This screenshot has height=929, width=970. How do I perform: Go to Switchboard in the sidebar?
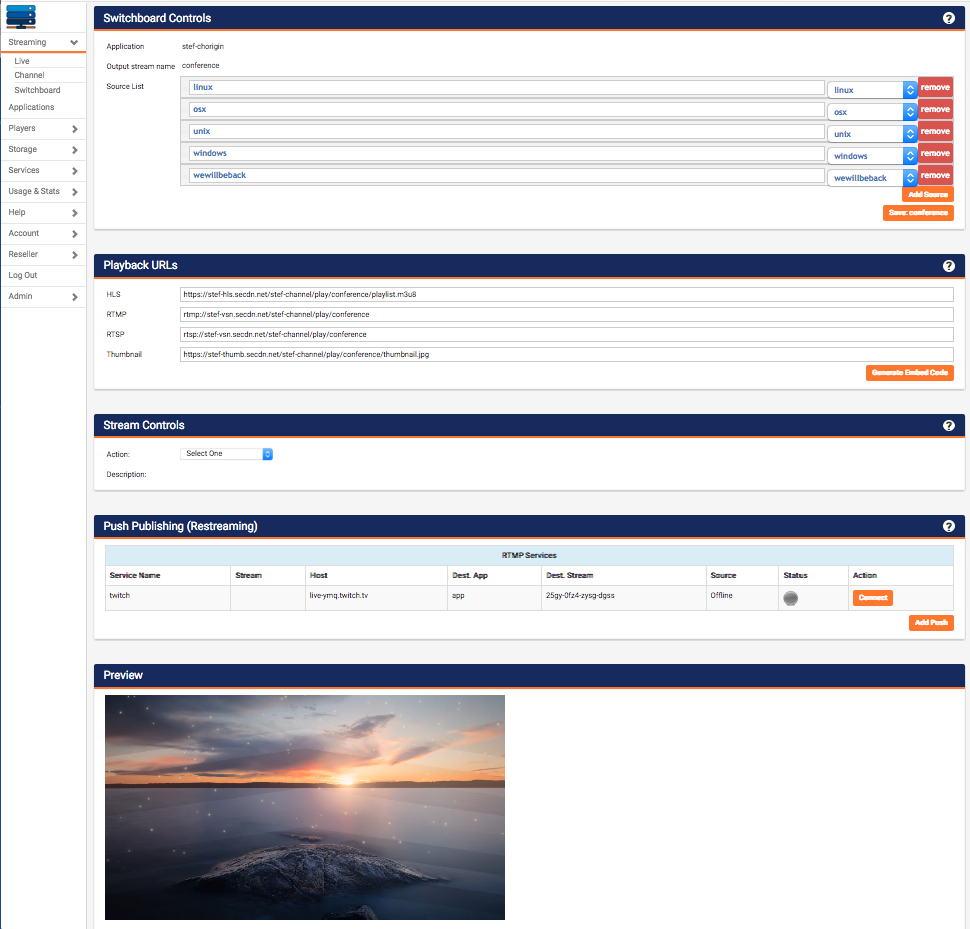[x=37, y=90]
